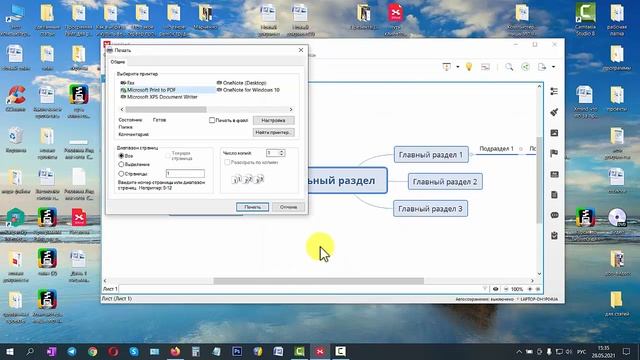Click the XMind search magnifier icon
The width and height of the screenshot is (640, 360).
click(509, 67)
